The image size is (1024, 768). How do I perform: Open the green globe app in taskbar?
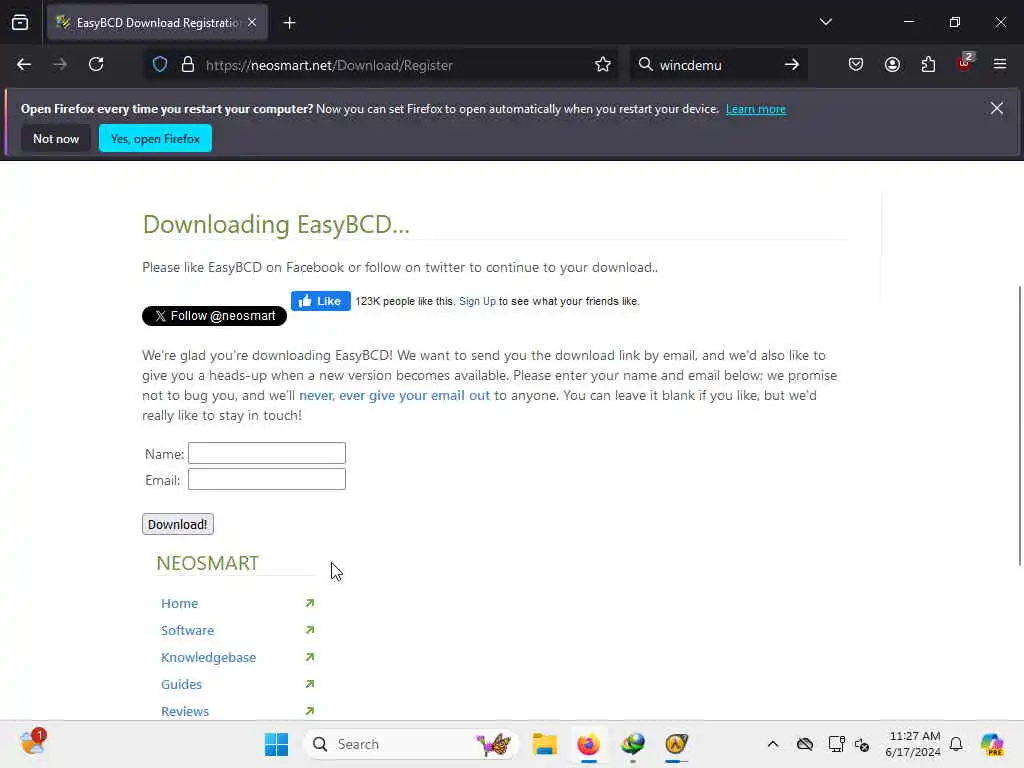tap(632, 744)
